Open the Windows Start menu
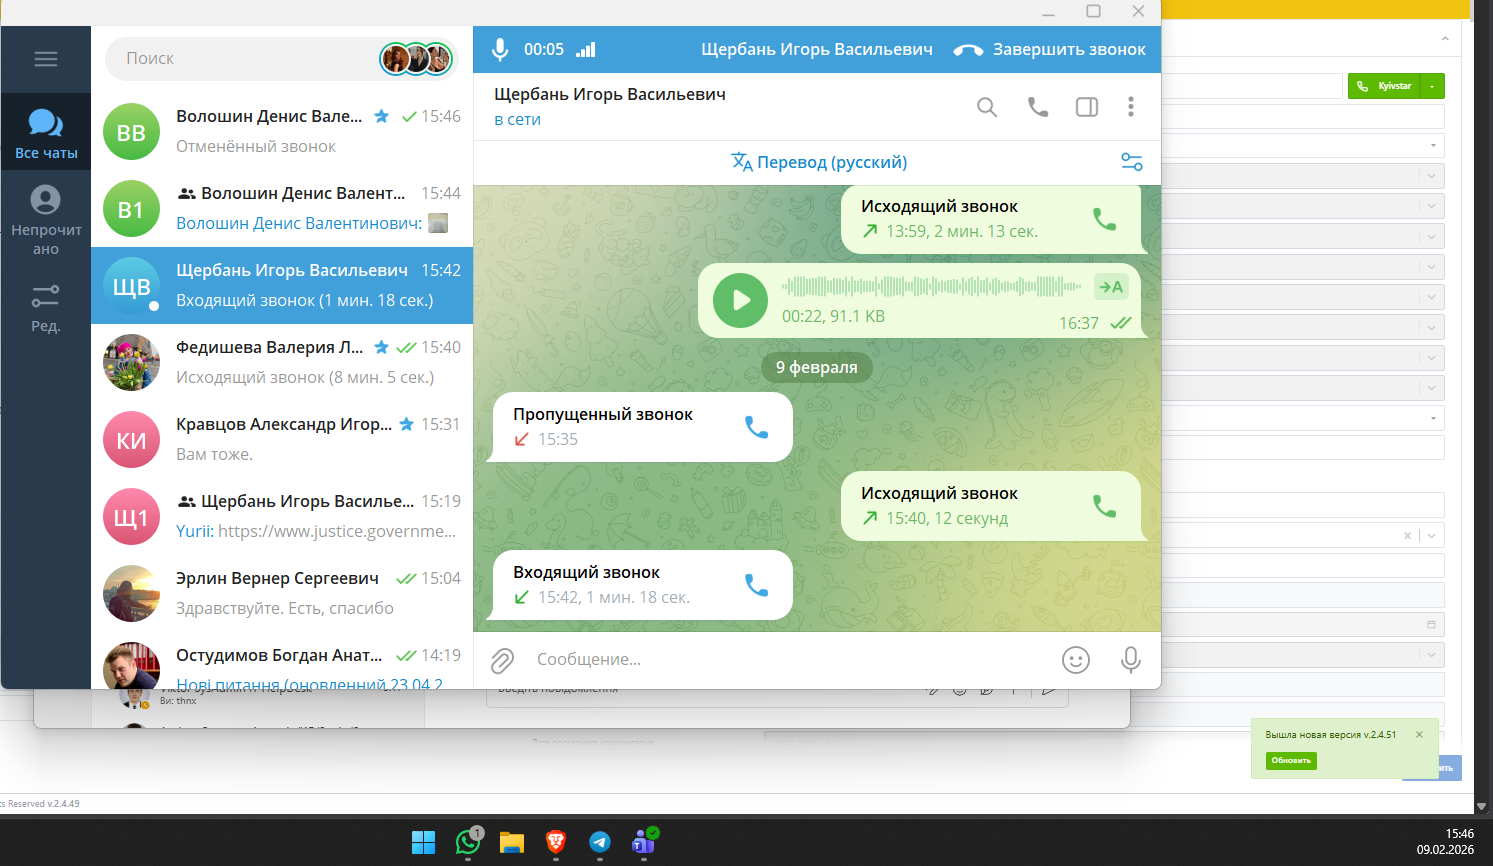Screen dimensions: 1493x866 (424, 843)
